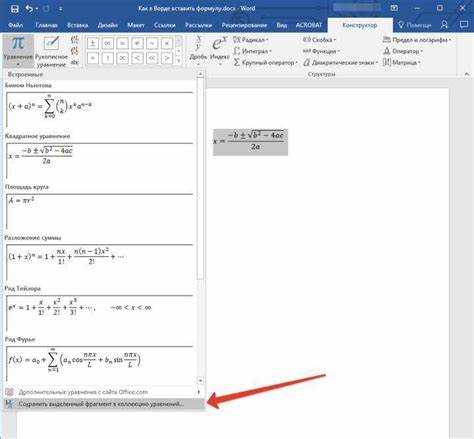Image resolution: width=474 pixels, height=439 pixels.
Task: Click the equation gallery scrollbar up arrow
Action: 200,74
